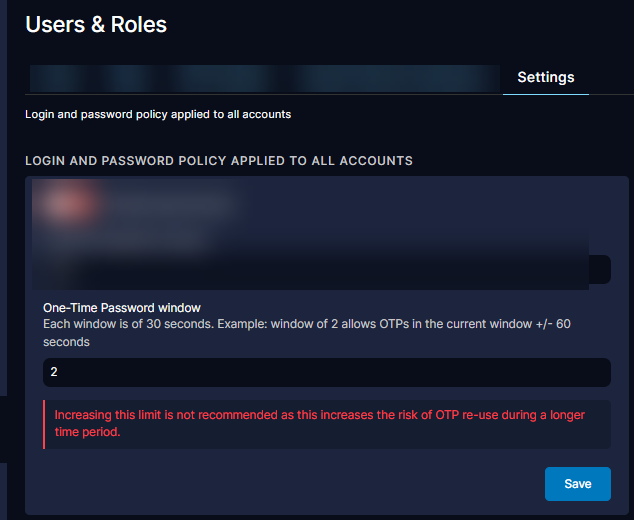Click the word "seconds" ending the help text
Image resolution: width=634 pixels, height=520 pixels.
point(66,342)
